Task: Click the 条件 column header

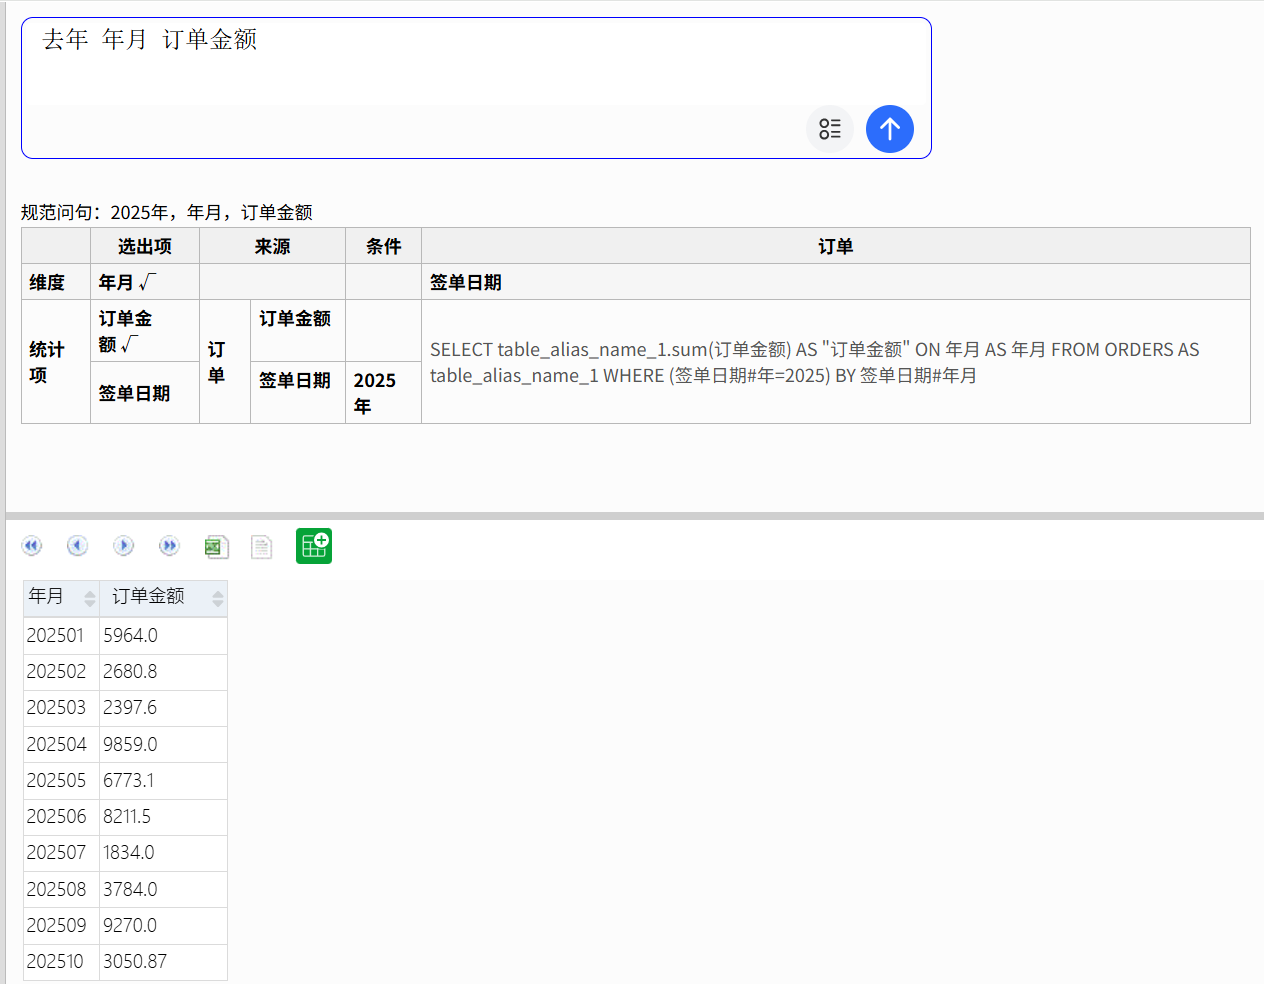Action: click(x=383, y=246)
